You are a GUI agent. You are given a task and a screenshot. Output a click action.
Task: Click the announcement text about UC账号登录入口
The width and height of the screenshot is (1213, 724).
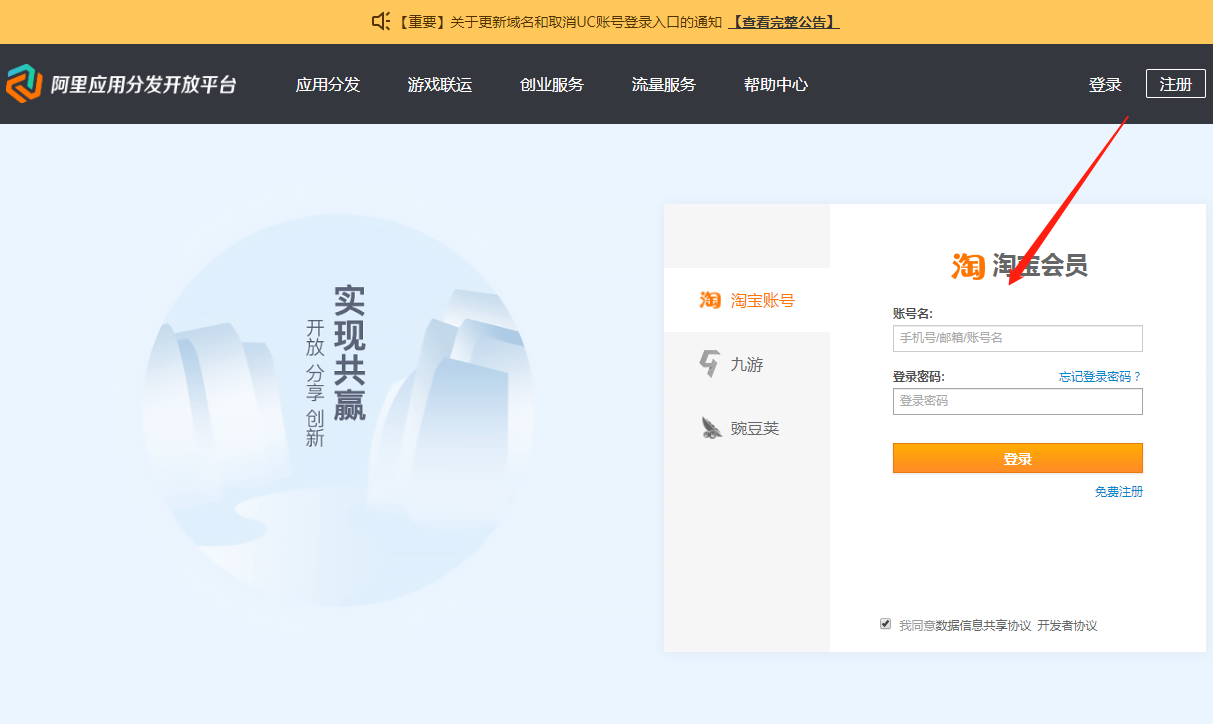559,22
